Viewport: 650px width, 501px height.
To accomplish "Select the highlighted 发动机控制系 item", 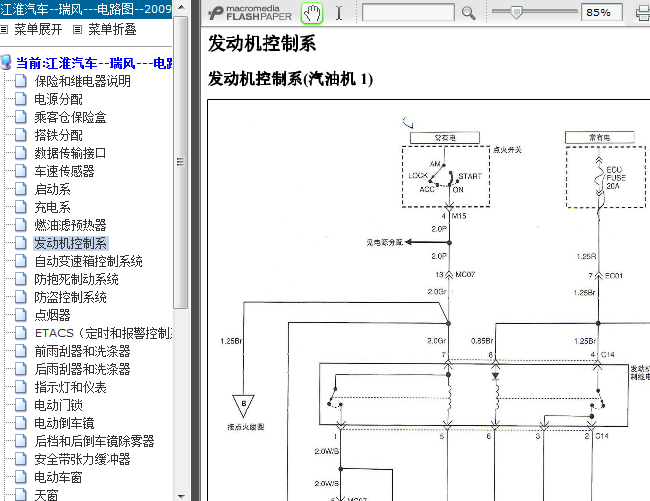I will coord(70,243).
